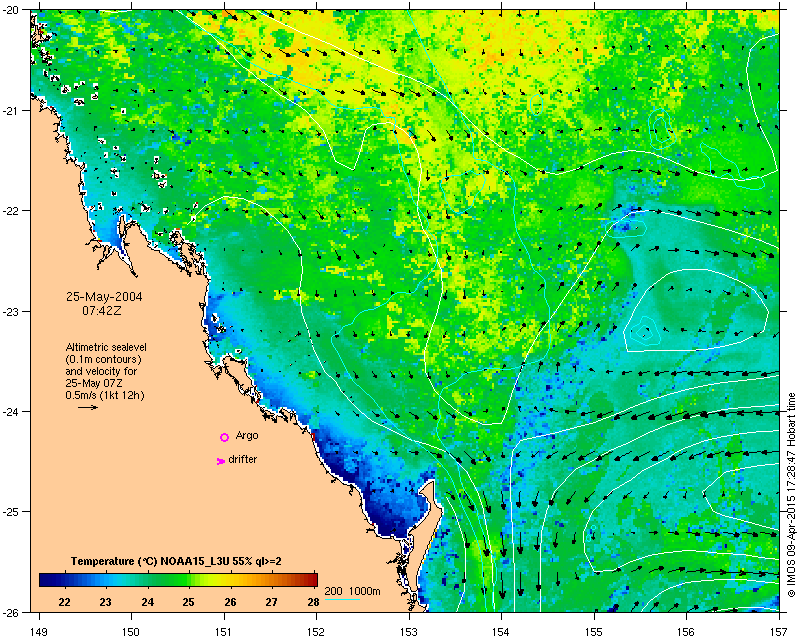
Task: Click the Temperature NOAA15_L3U title text
Action: point(176,561)
